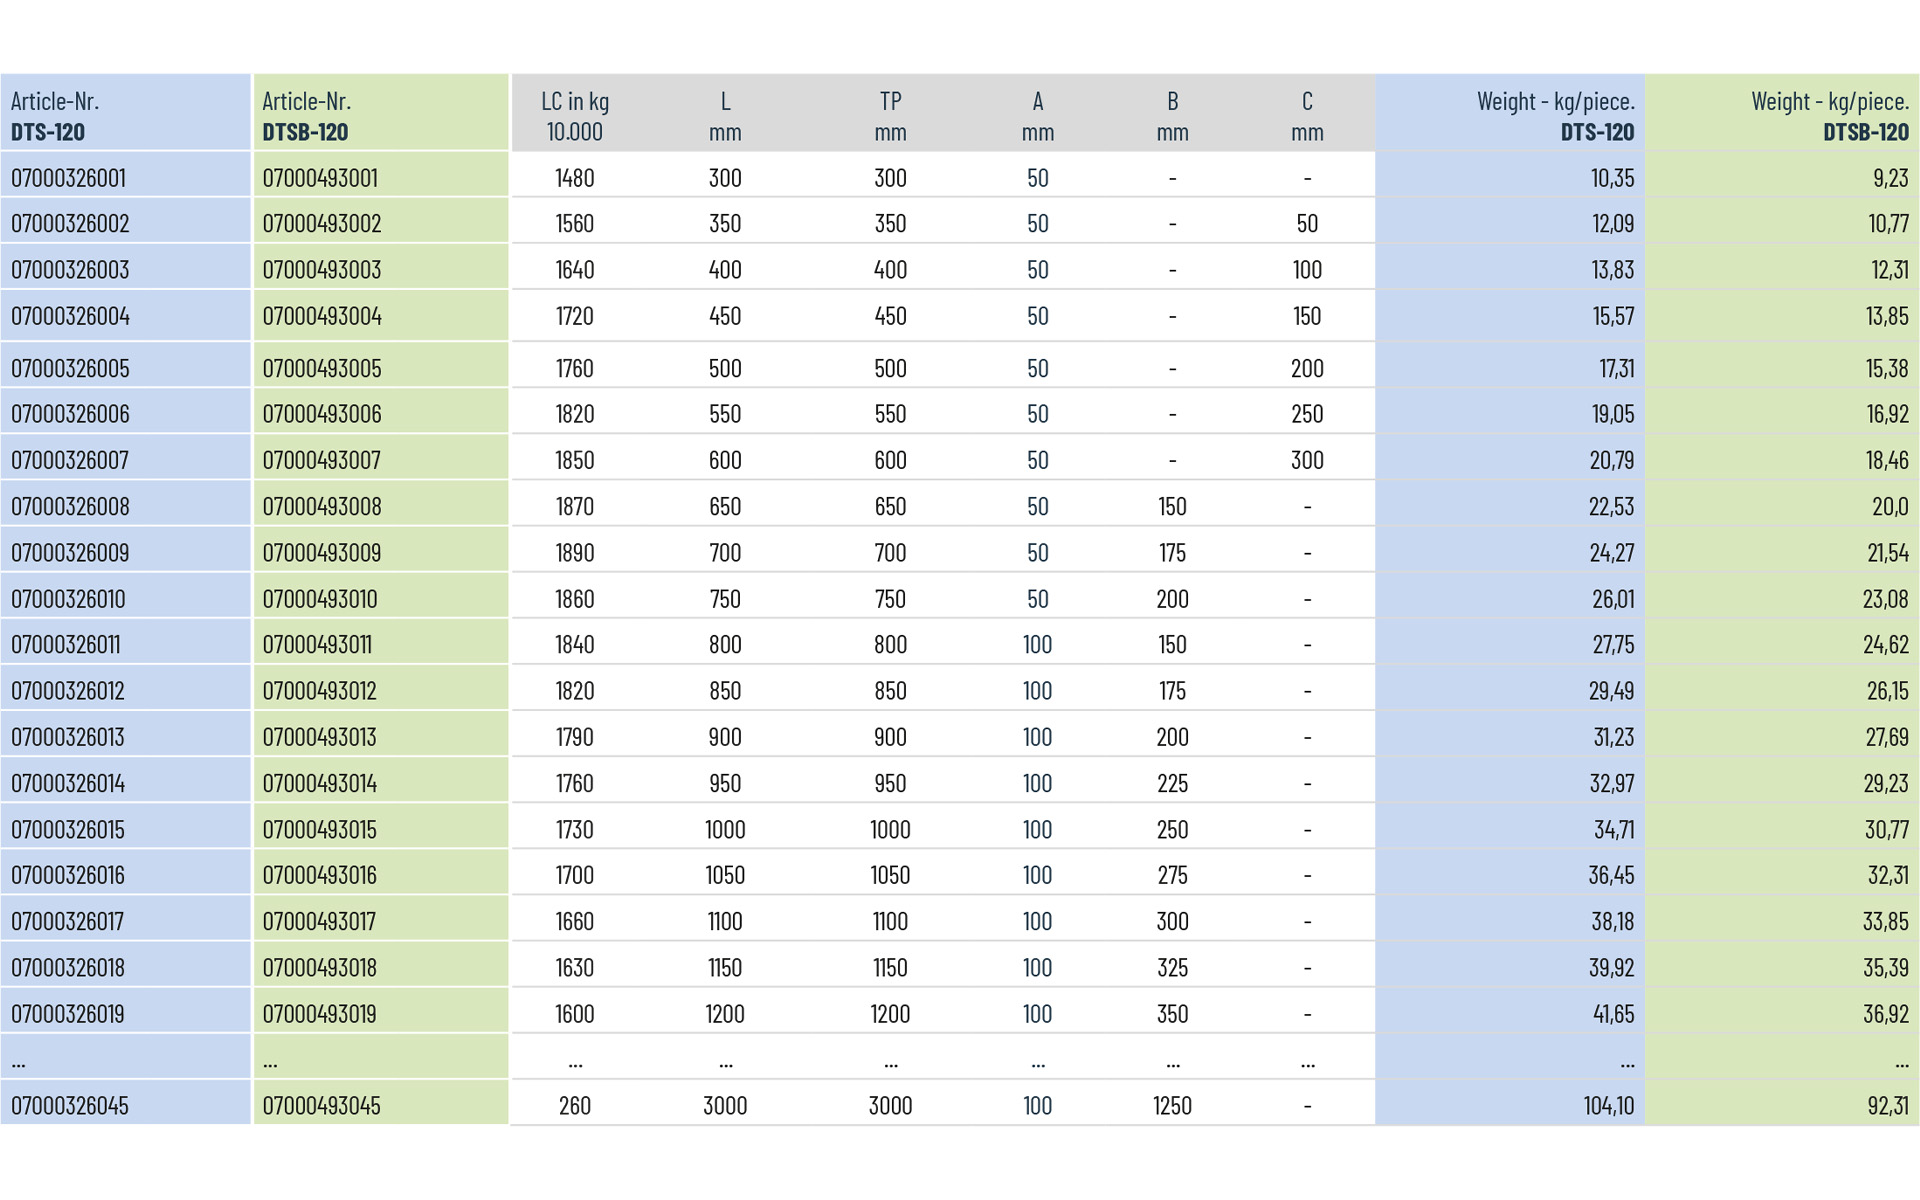Screen dimensions: 1920x1200
Task: Click the B value 1250
Action: click(x=1172, y=1106)
